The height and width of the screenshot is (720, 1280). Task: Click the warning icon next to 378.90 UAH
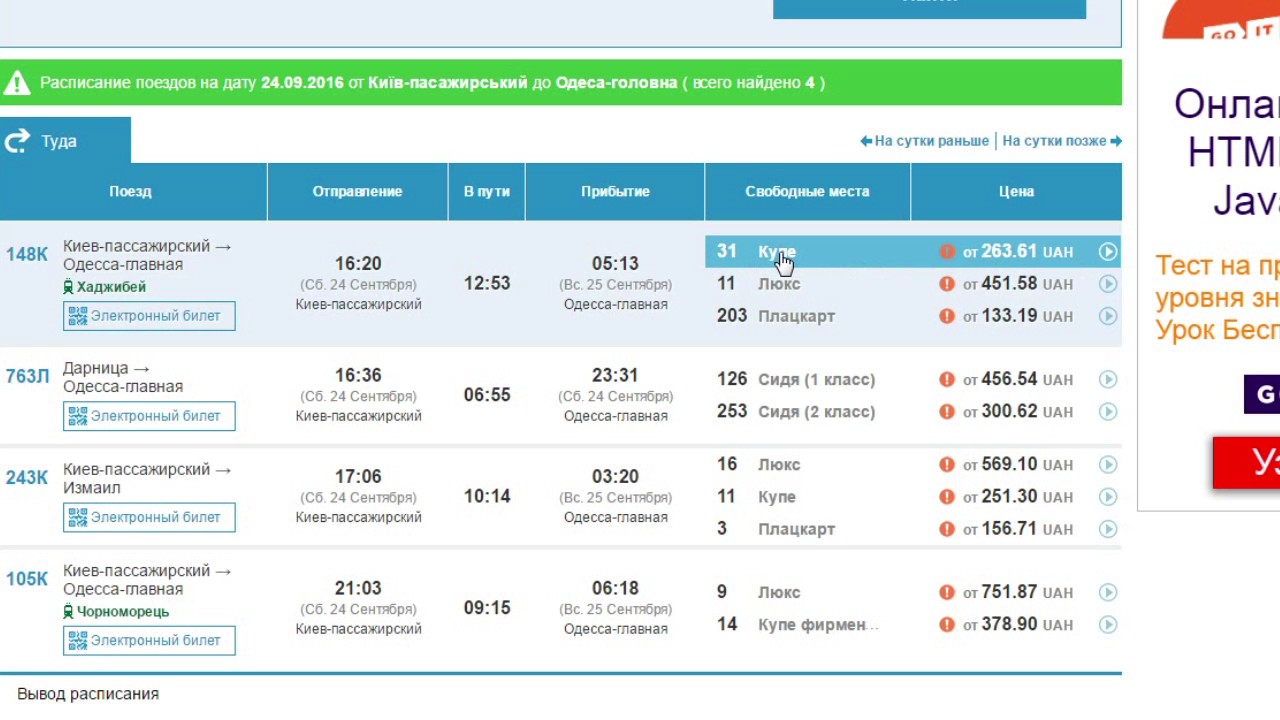pyautogui.click(x=947, y=624)
